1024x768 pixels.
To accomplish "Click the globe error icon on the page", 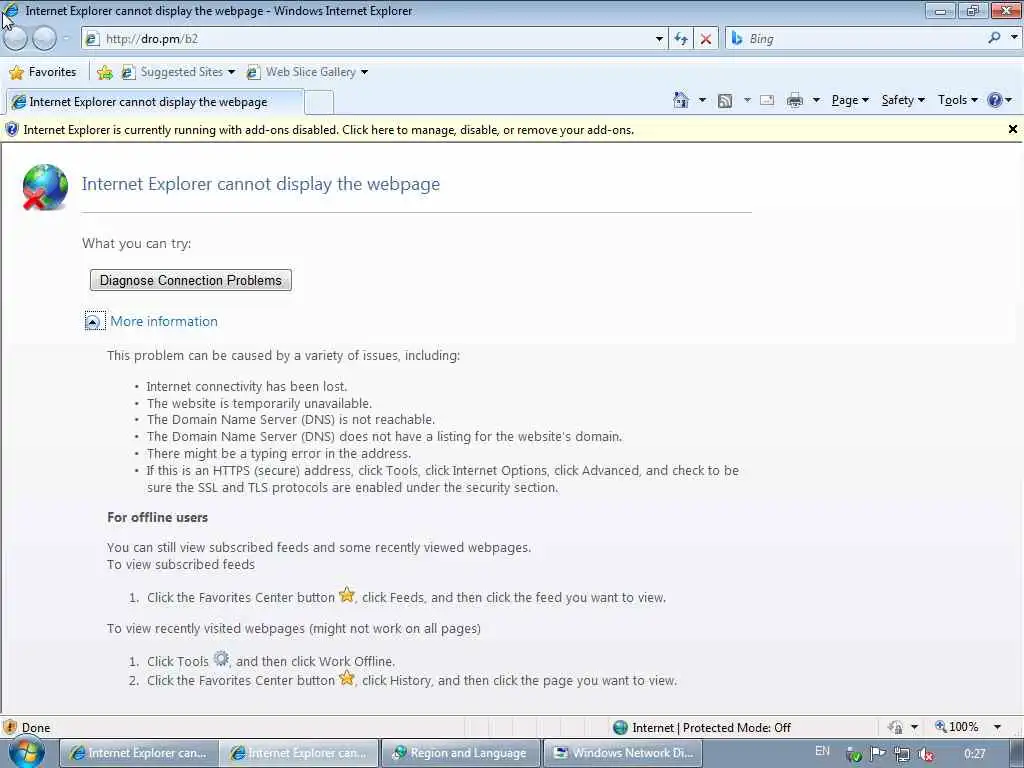I will point(44,187).
